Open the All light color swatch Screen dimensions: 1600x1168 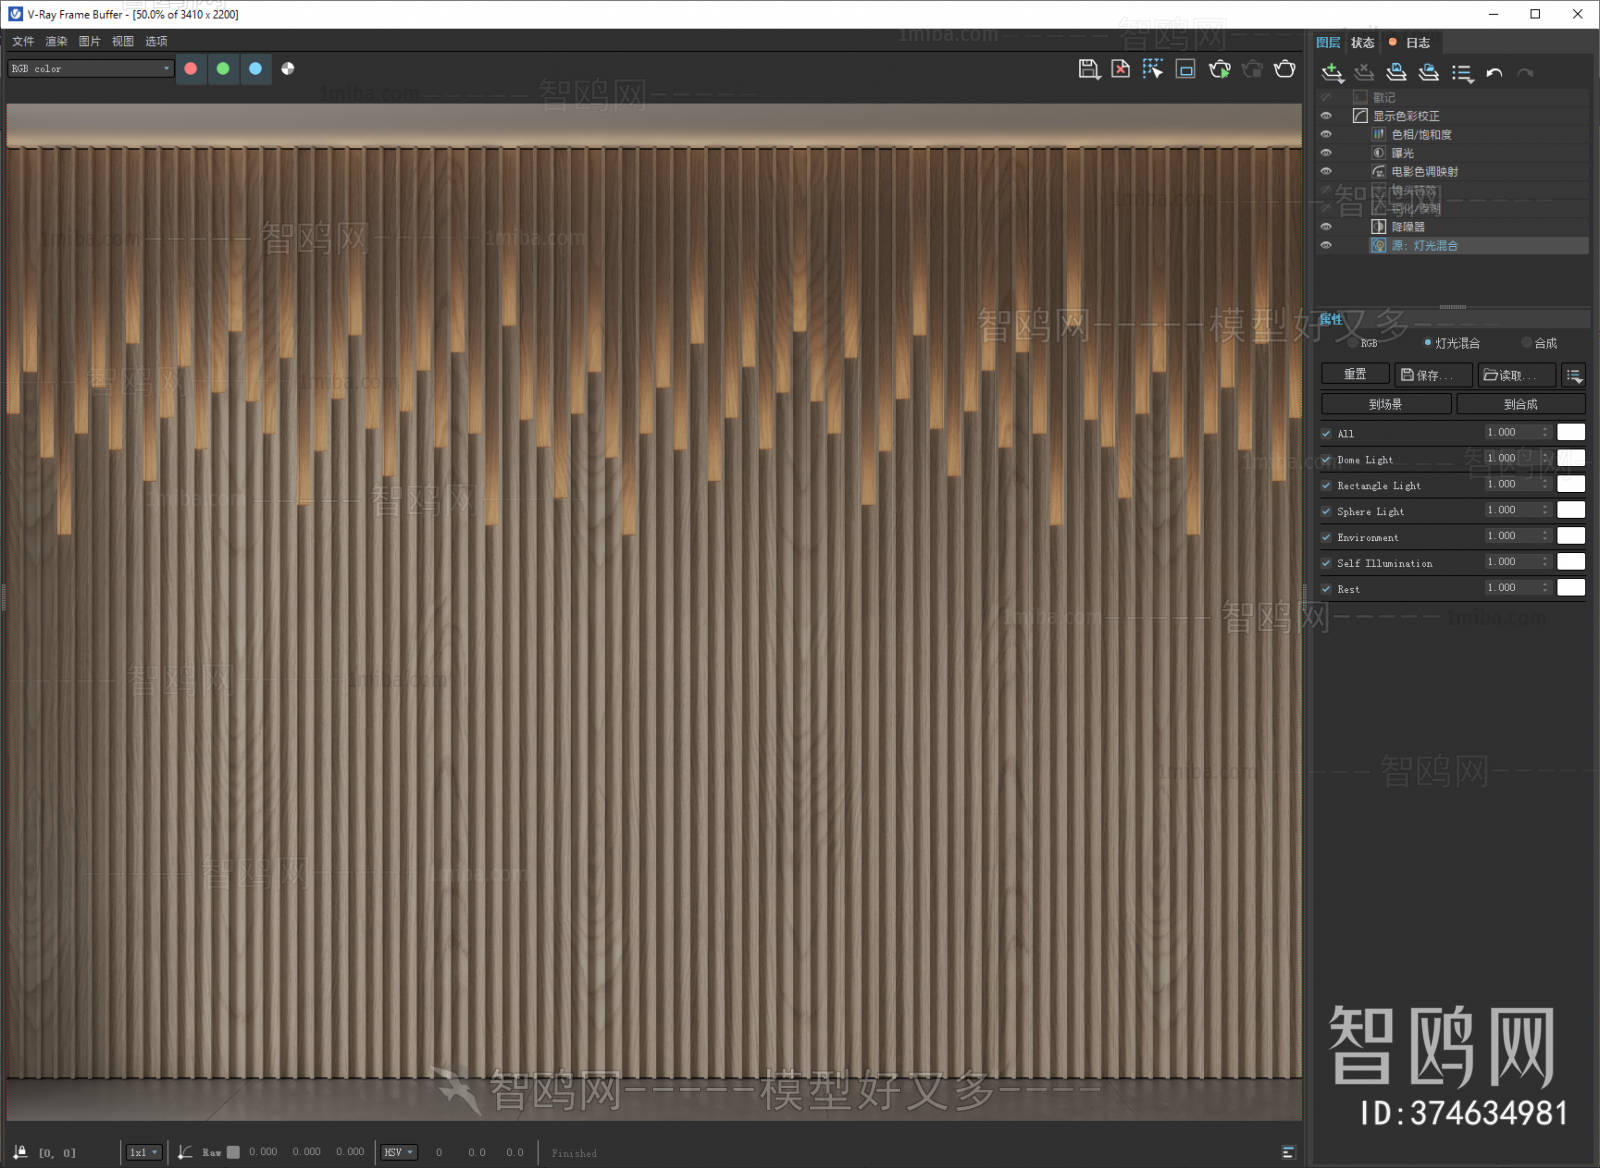pyautogui.click(x=1571, y=432)
